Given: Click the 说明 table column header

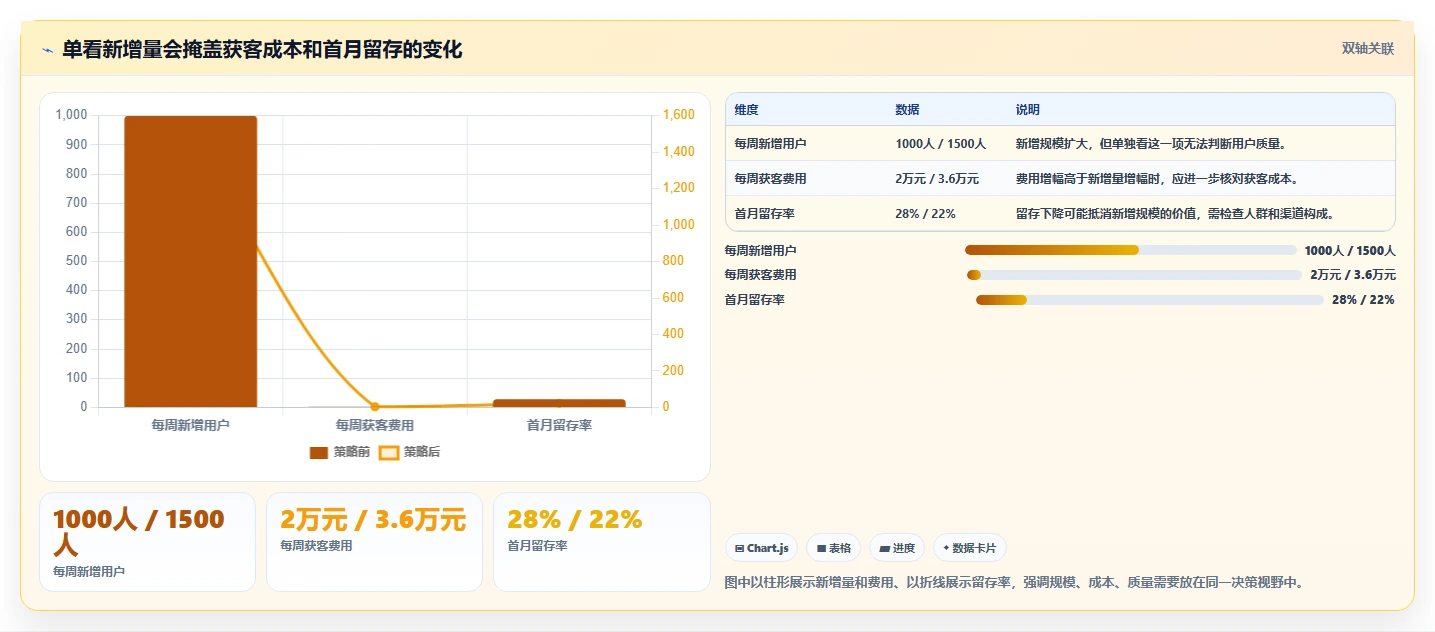Looking at the screenshot, I should pos(1027,110).
